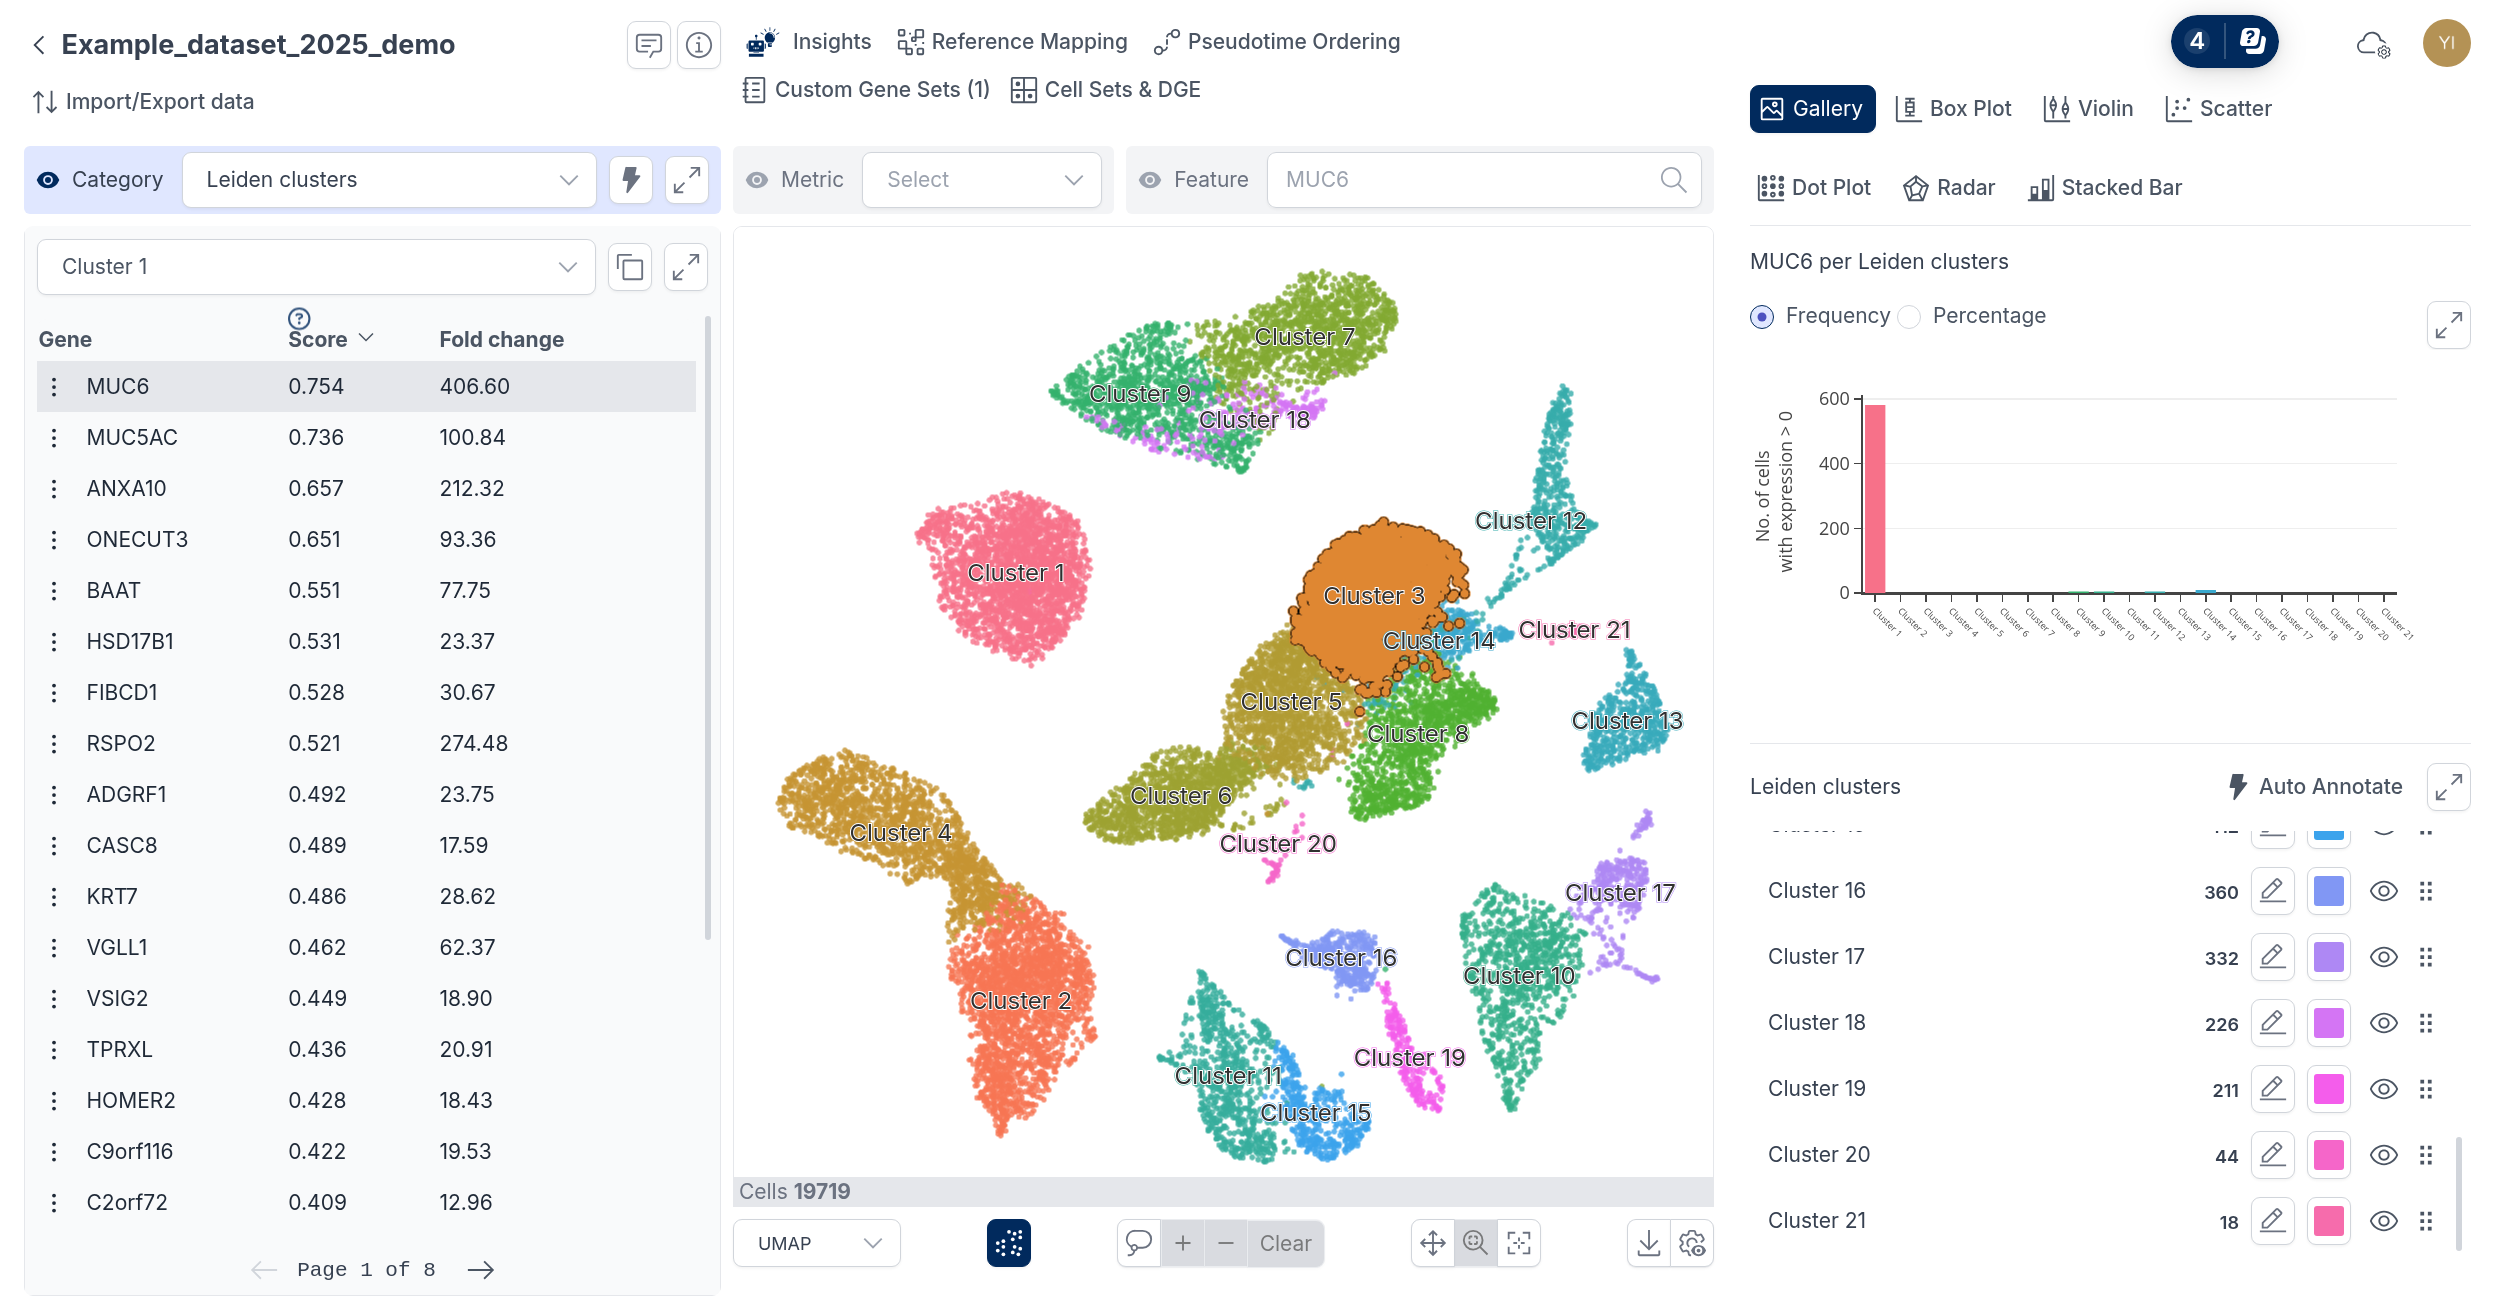Image resolution: width=2519 pixels, height=1296 pixels.
Task: Select the pan/move tool icon
Action: pyautogui.click(x=1432, y=1243)
